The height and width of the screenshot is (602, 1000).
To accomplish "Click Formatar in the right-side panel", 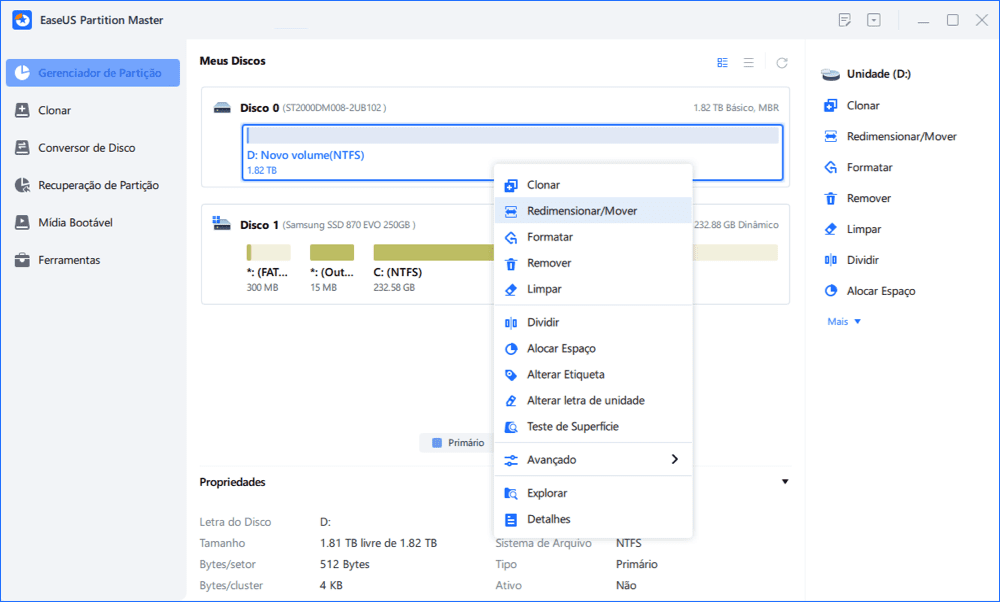I will click(858, 168).
